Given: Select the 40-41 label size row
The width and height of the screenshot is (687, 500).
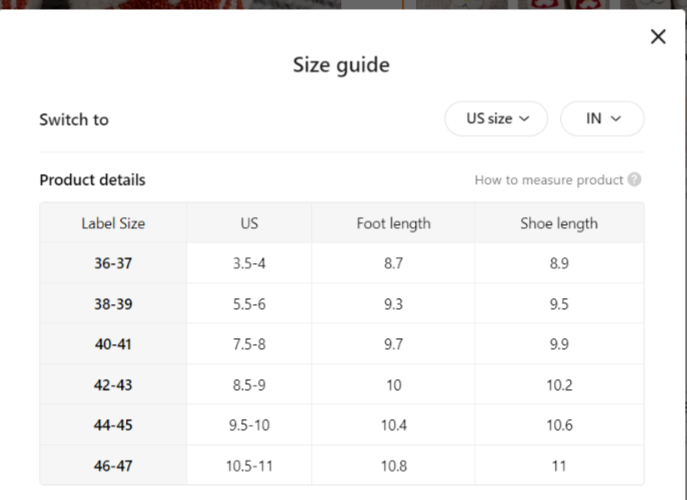Looking at the screenshot, I should pyautogui.click(x=342, y=344).
